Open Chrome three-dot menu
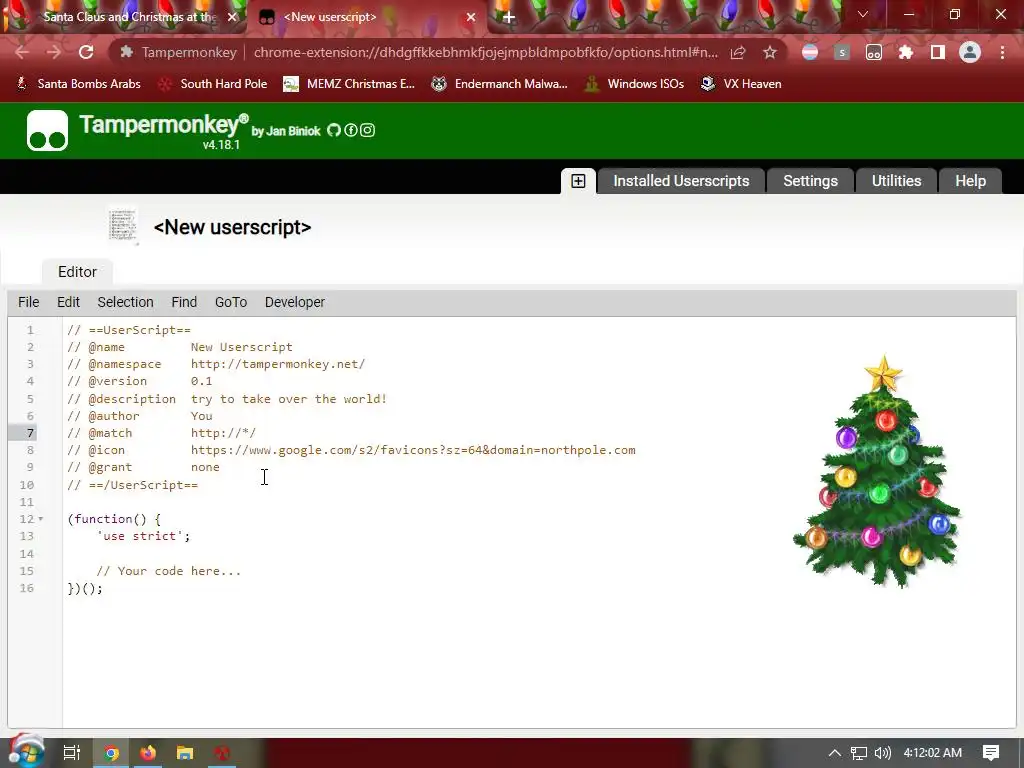This screenshot has height=768, width=1024. tap(1002, 52)
